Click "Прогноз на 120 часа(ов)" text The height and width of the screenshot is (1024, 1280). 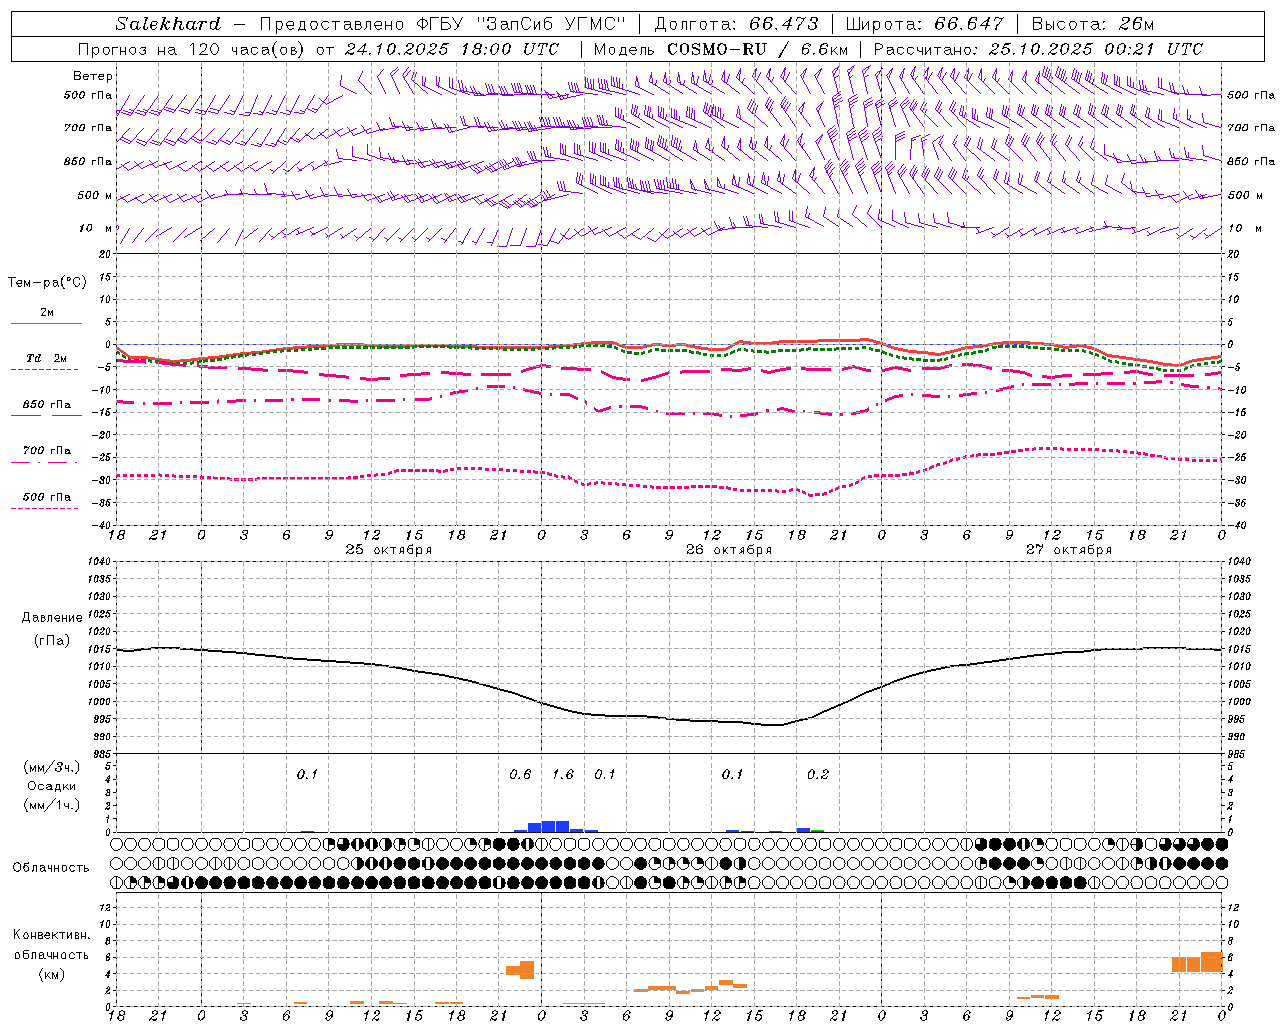click(x=192, y=49)
